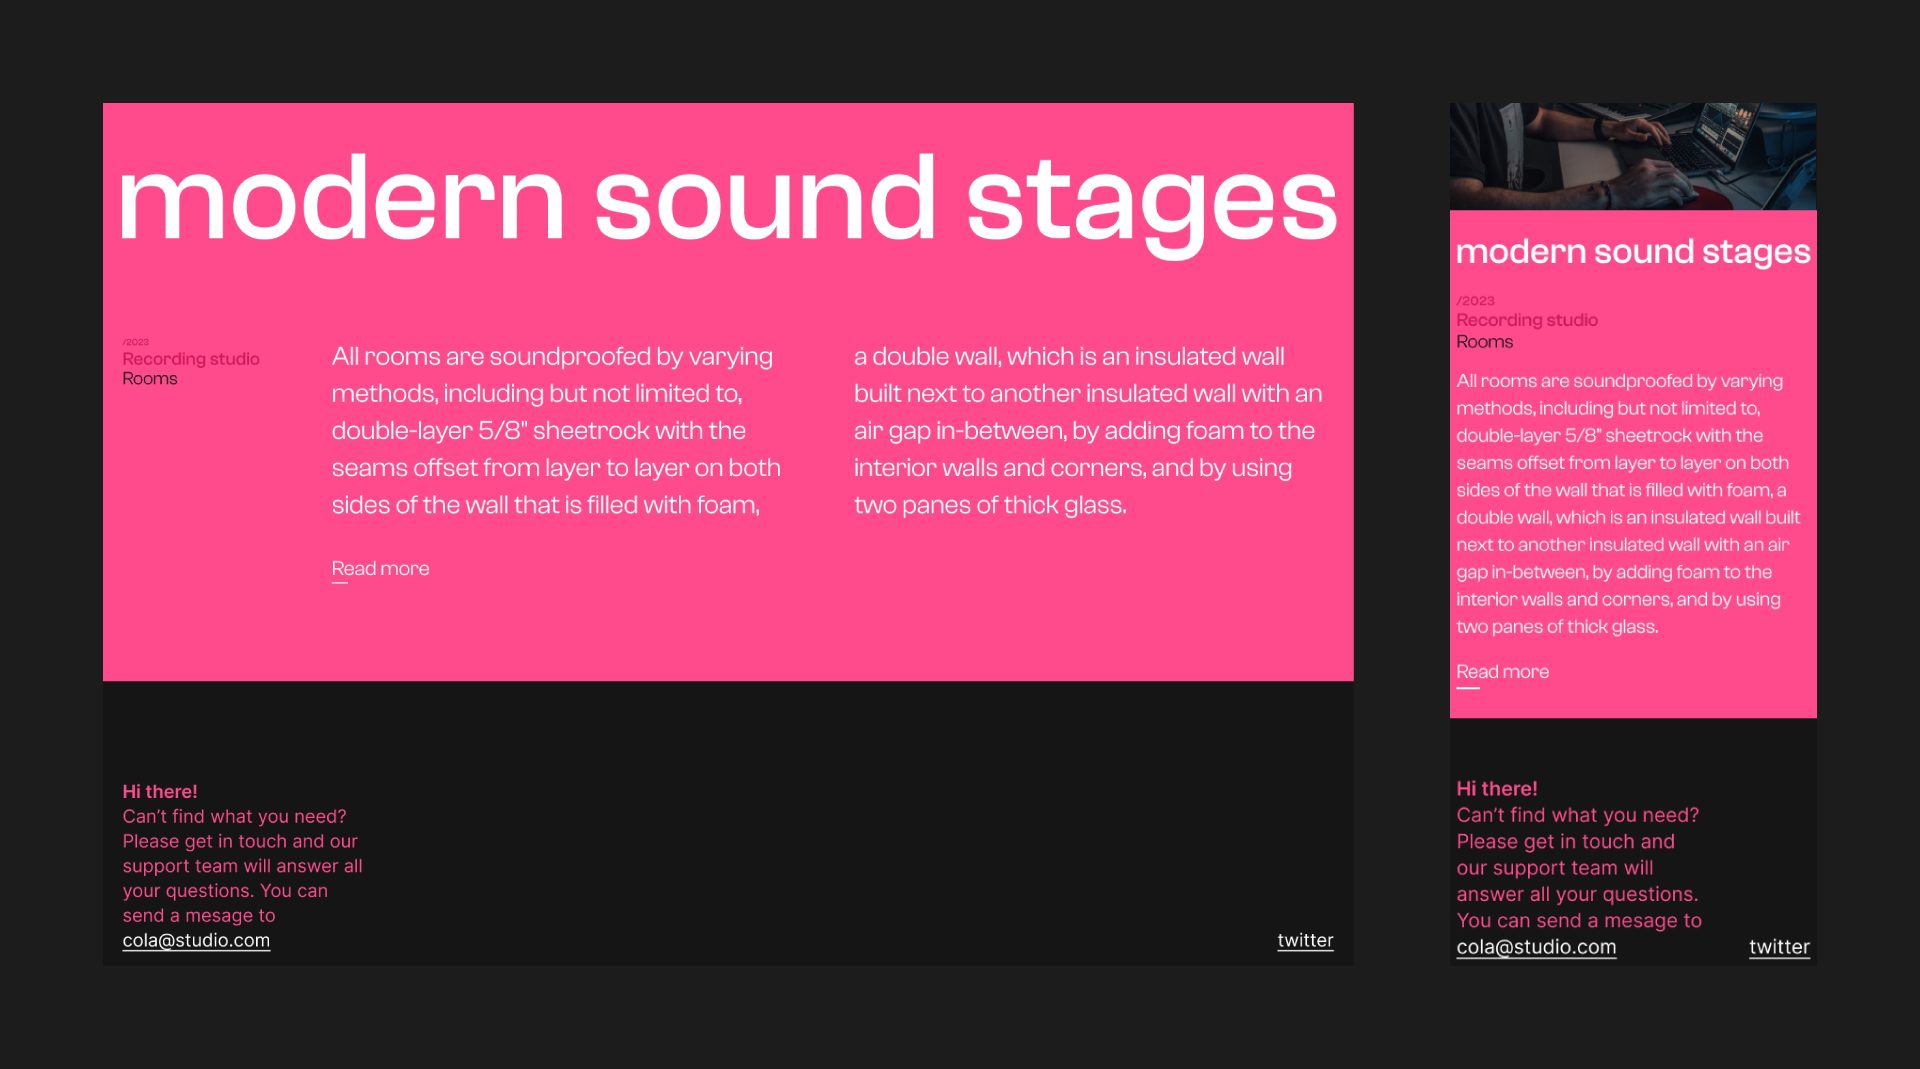This screenshot has height=1069, width=1920.
Task: Click cola@studio.com in the mobile footer
Action: (1536, 947)
